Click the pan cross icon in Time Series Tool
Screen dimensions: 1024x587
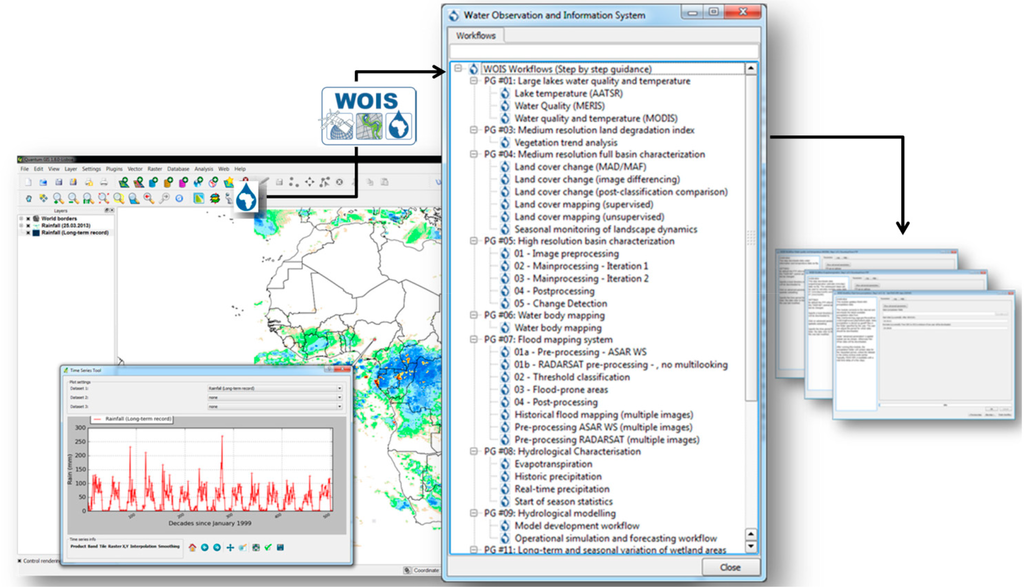click(230, 547)
